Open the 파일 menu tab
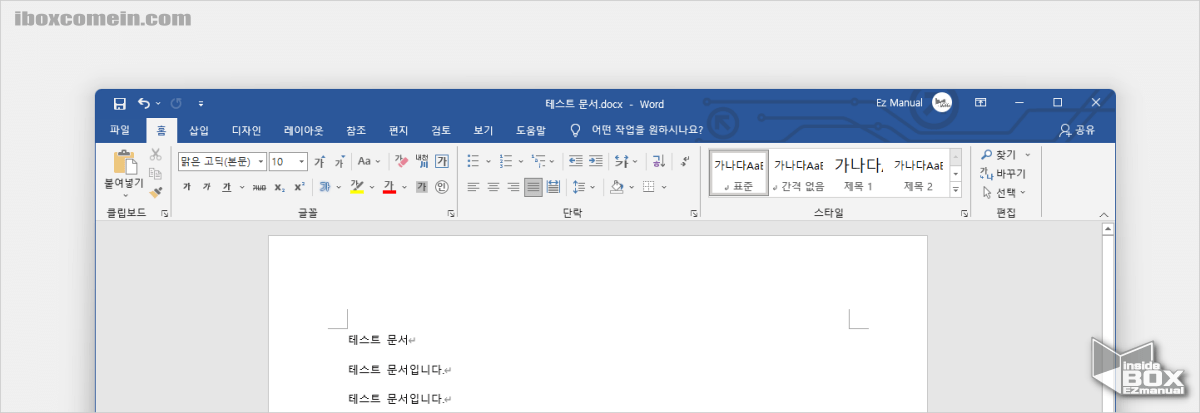This screenshot has height=413, width=1200. pyautogui.click(x=120, y=130)
